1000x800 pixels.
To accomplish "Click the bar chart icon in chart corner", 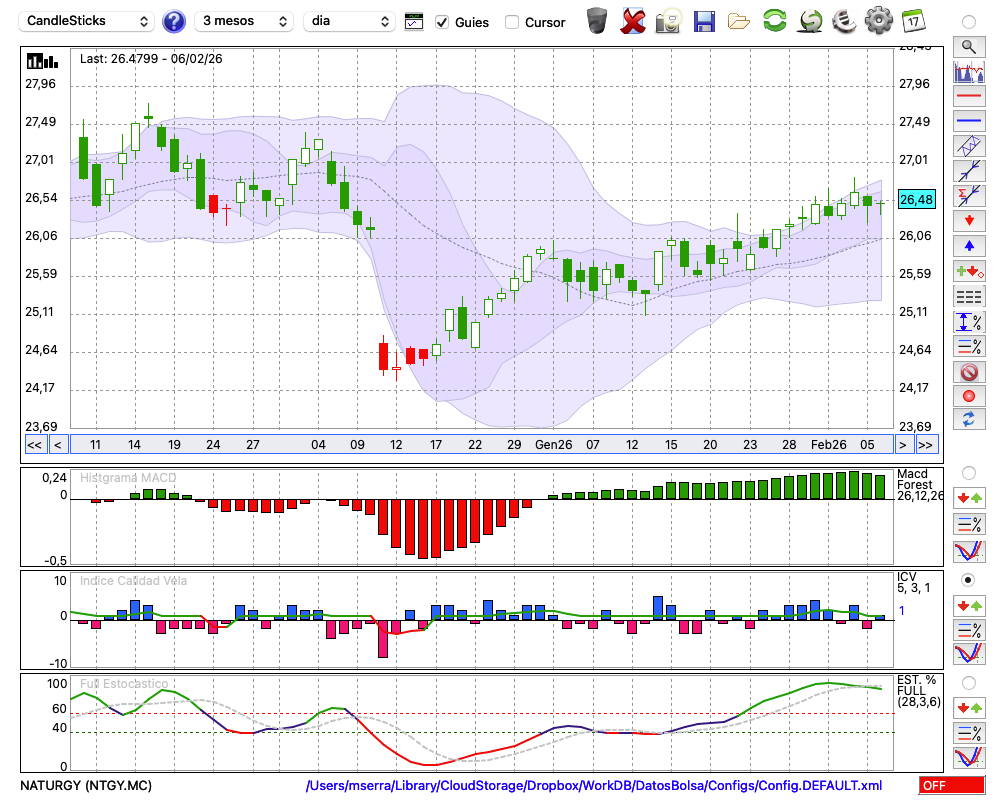I will (x=42, y=61).
